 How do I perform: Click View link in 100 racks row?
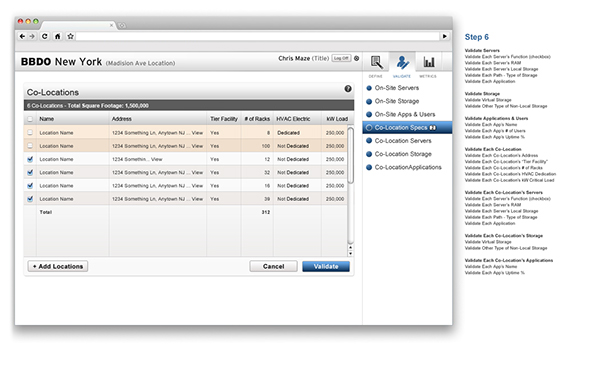[197, 146]
